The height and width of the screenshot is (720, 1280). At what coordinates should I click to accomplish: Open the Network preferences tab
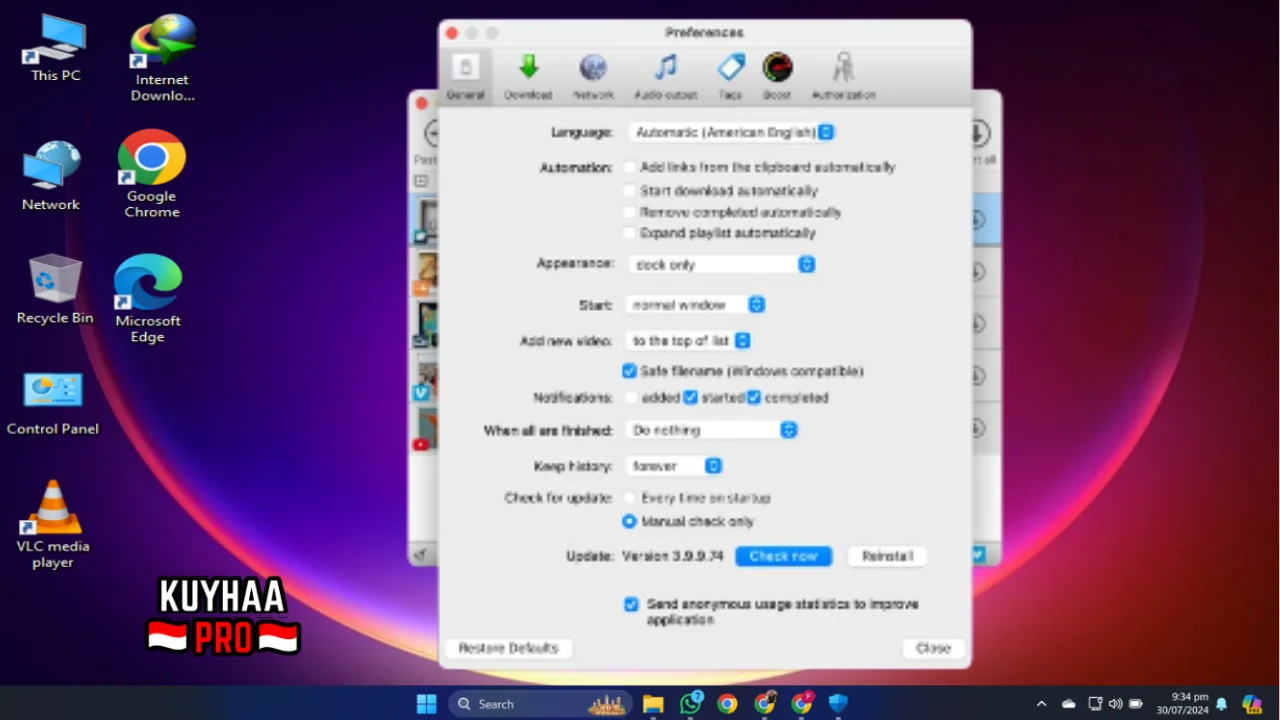(593, 77)
